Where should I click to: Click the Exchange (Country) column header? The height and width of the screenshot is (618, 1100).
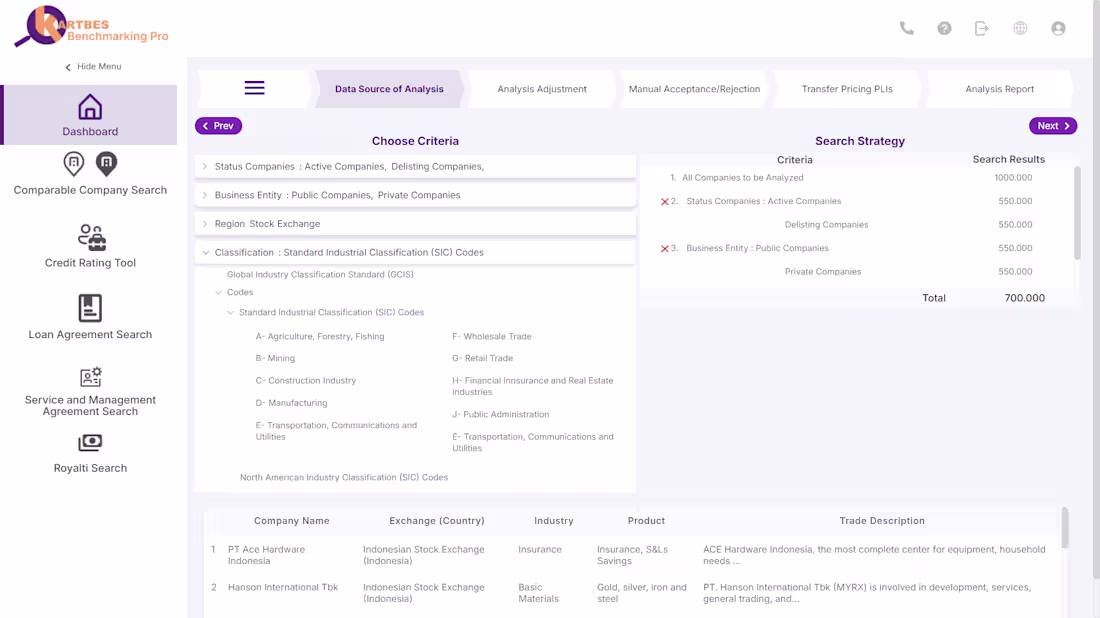tap(436, 520)
